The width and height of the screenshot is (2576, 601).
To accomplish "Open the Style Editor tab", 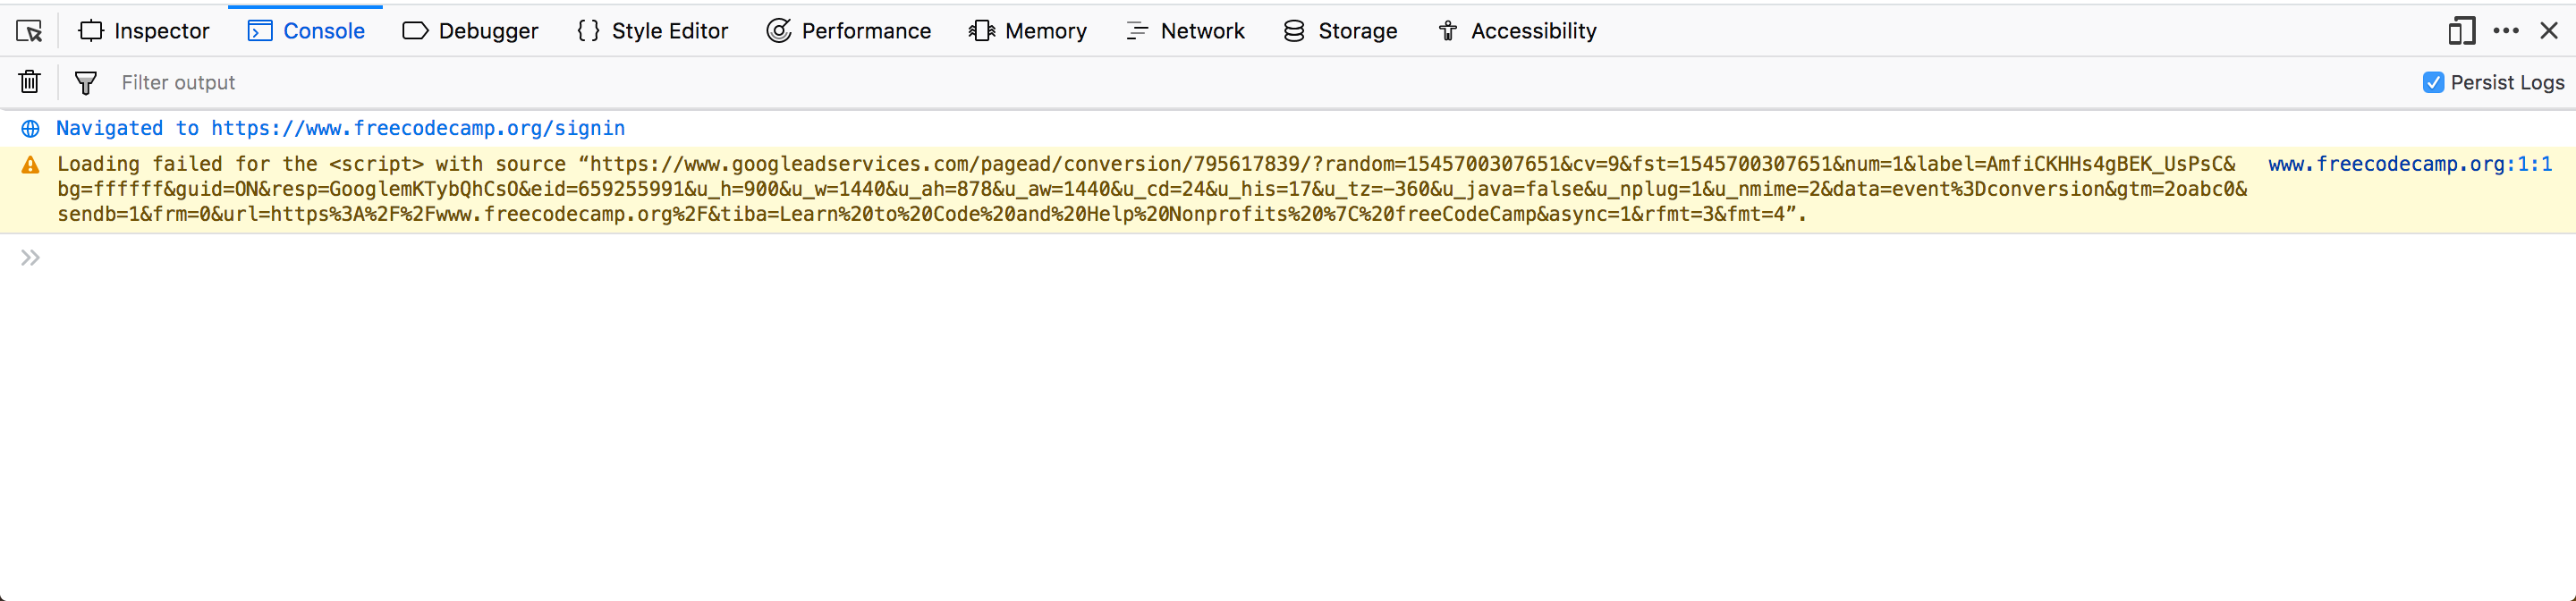I will point(652,31).
